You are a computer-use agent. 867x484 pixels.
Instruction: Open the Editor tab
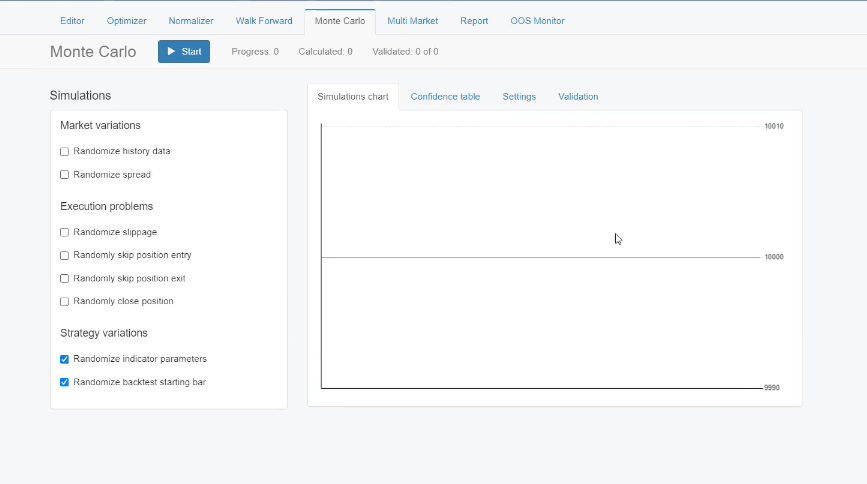tap(72, 21)
